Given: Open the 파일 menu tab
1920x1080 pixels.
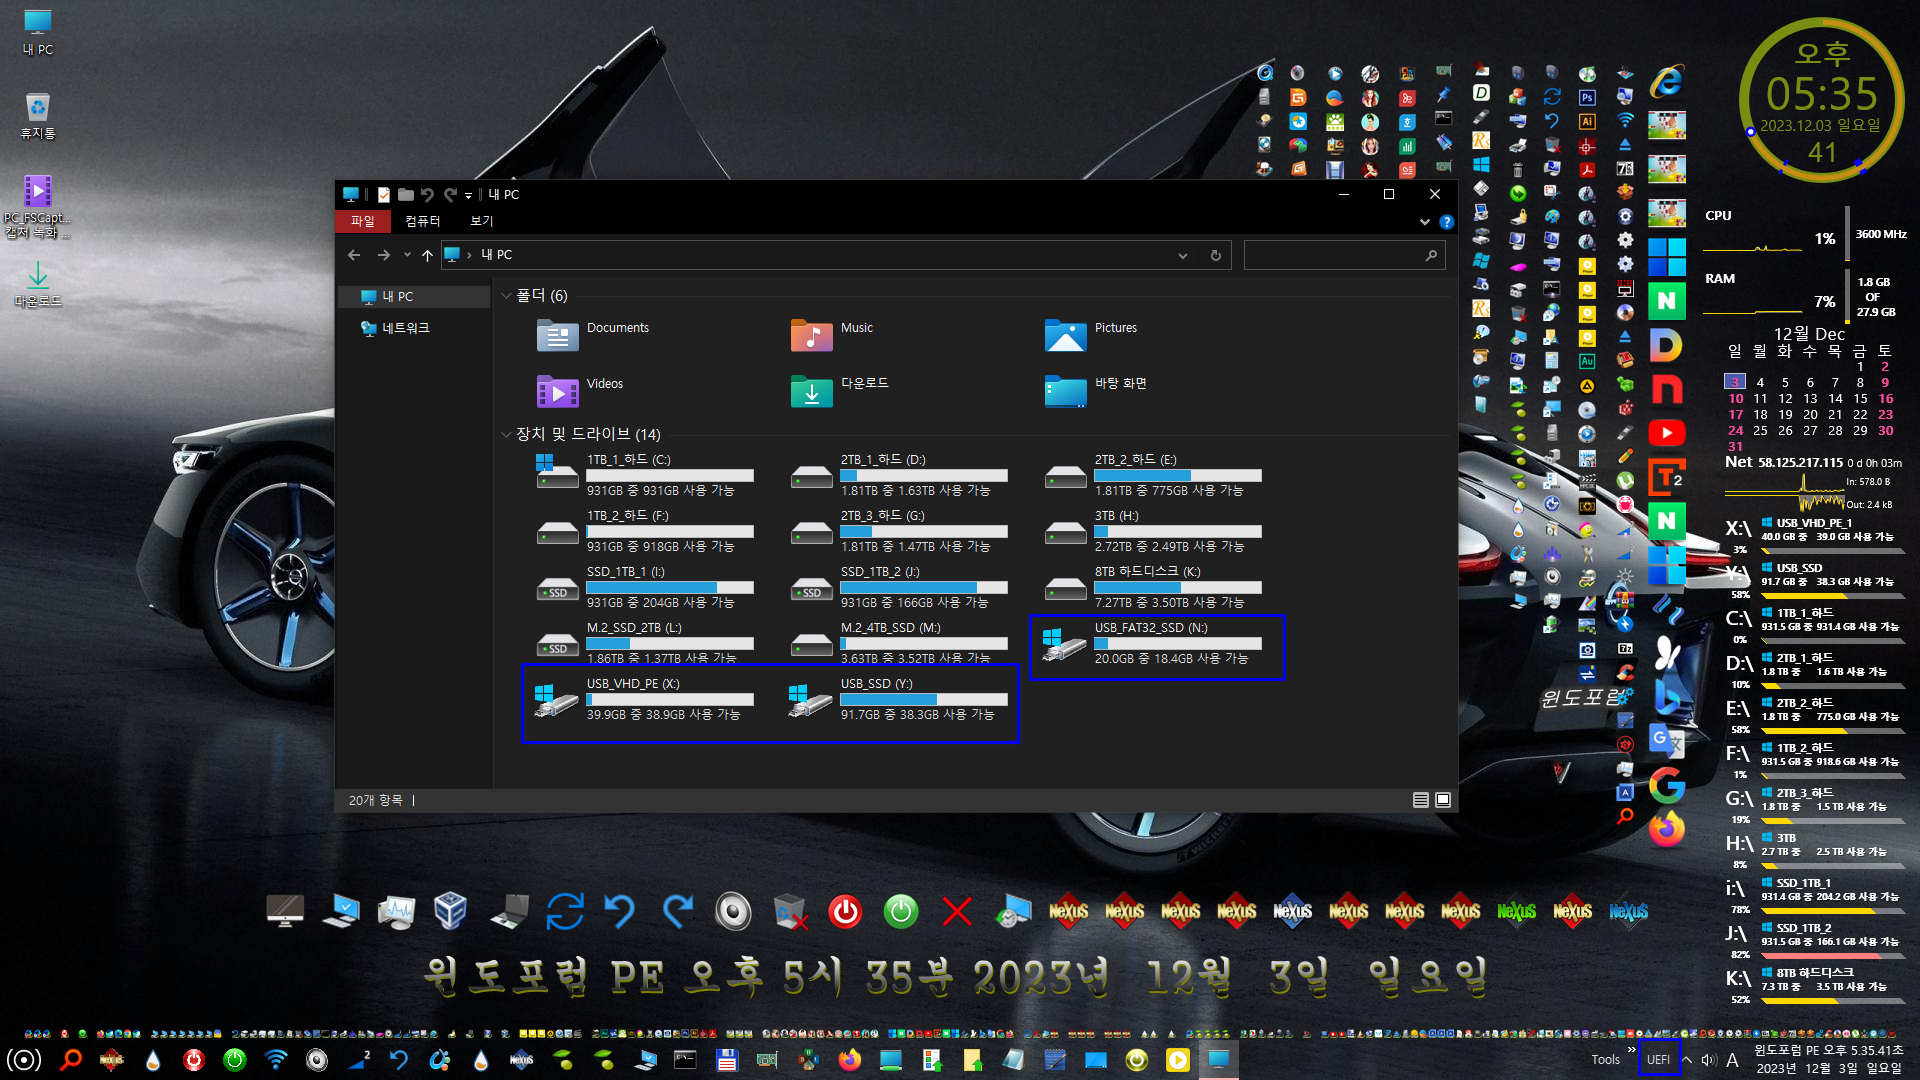Looking at the screenshot, I should (362, 221).
